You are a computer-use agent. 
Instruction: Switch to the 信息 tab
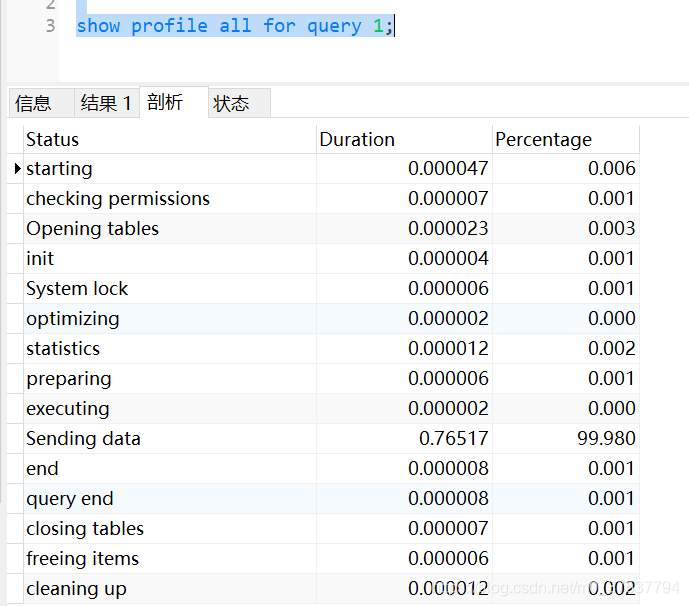(x=41, y=103)
